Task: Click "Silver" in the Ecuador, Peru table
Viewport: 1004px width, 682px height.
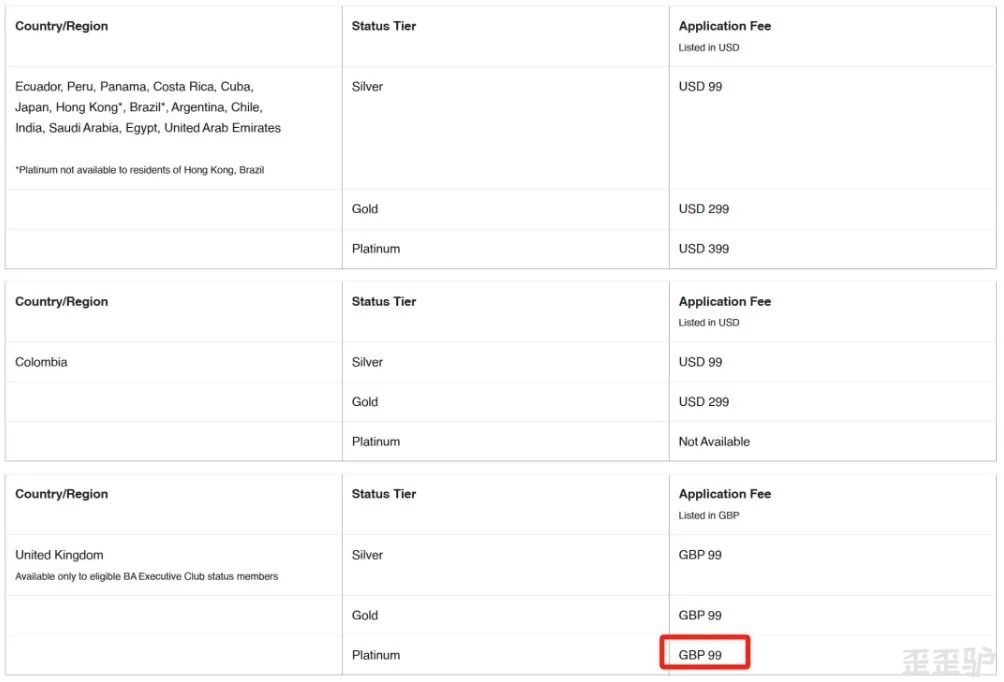Action: (x=367, y=86)
